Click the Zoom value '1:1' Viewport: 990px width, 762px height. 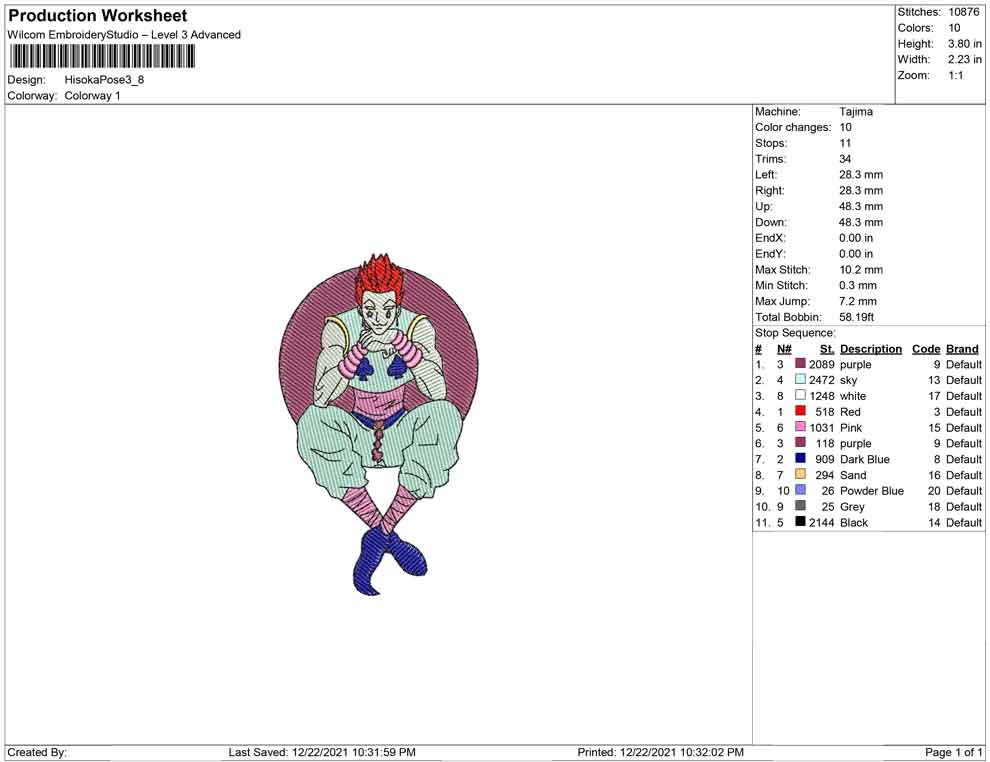[956, 75]
